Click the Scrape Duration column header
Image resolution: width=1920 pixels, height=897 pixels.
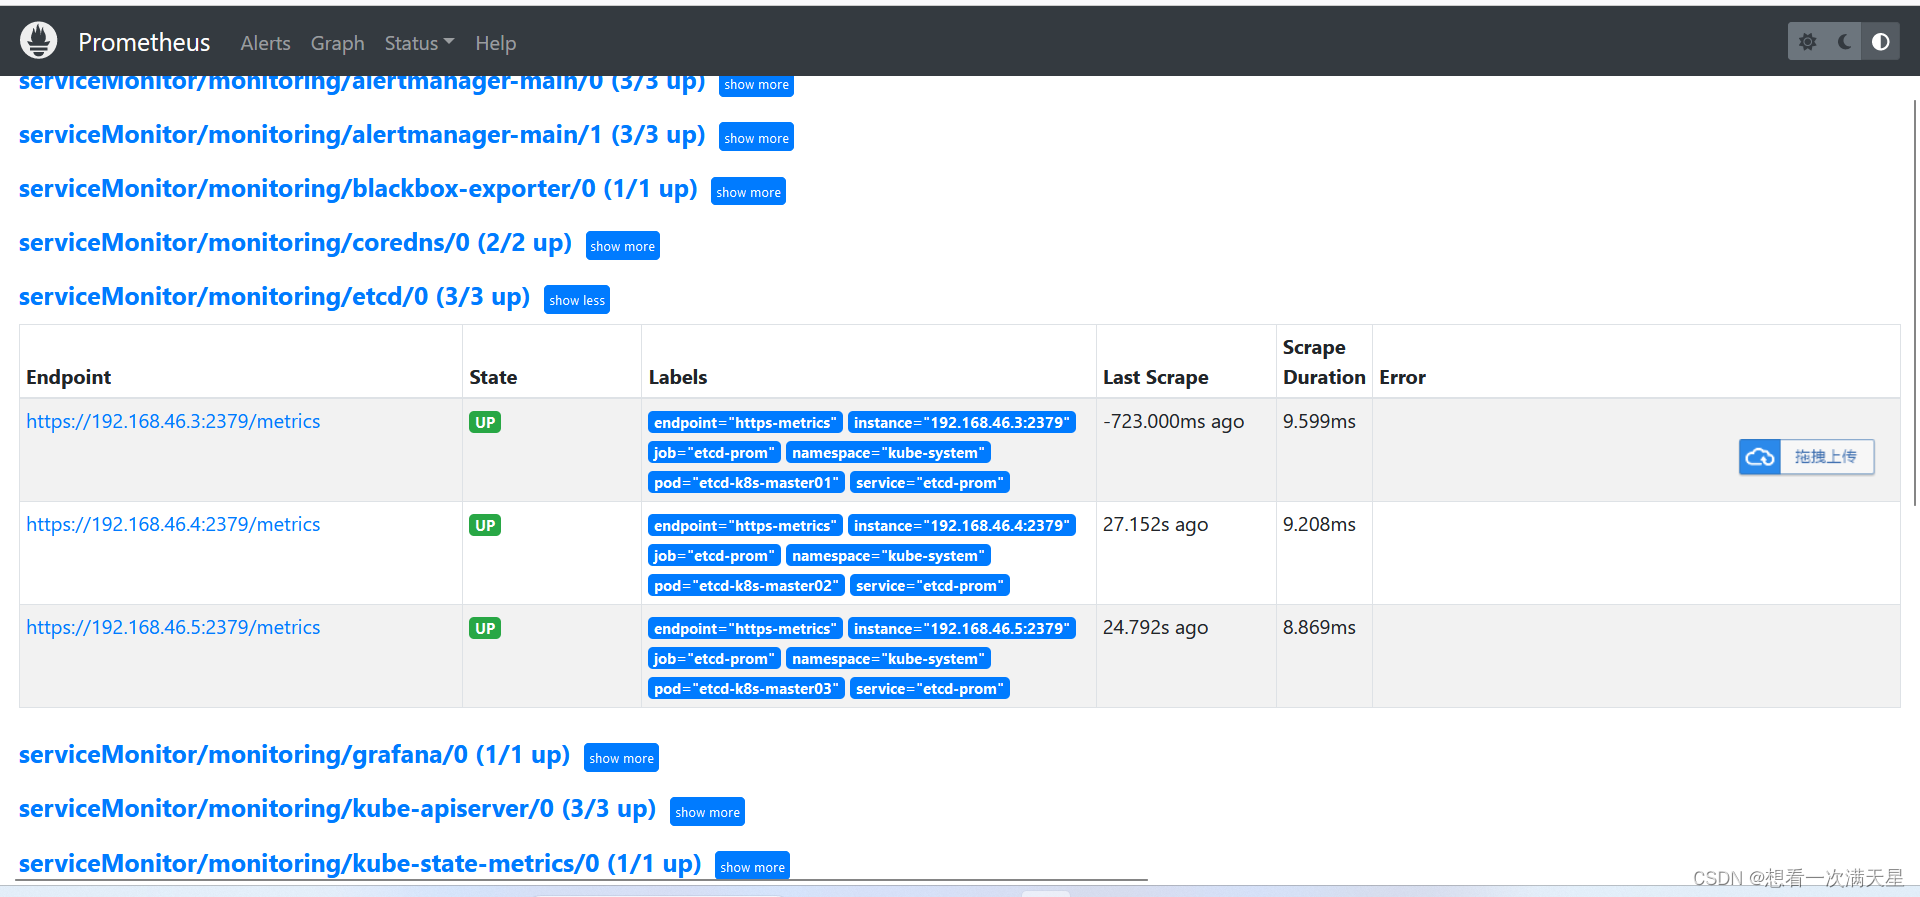[x=1324, y=362]
